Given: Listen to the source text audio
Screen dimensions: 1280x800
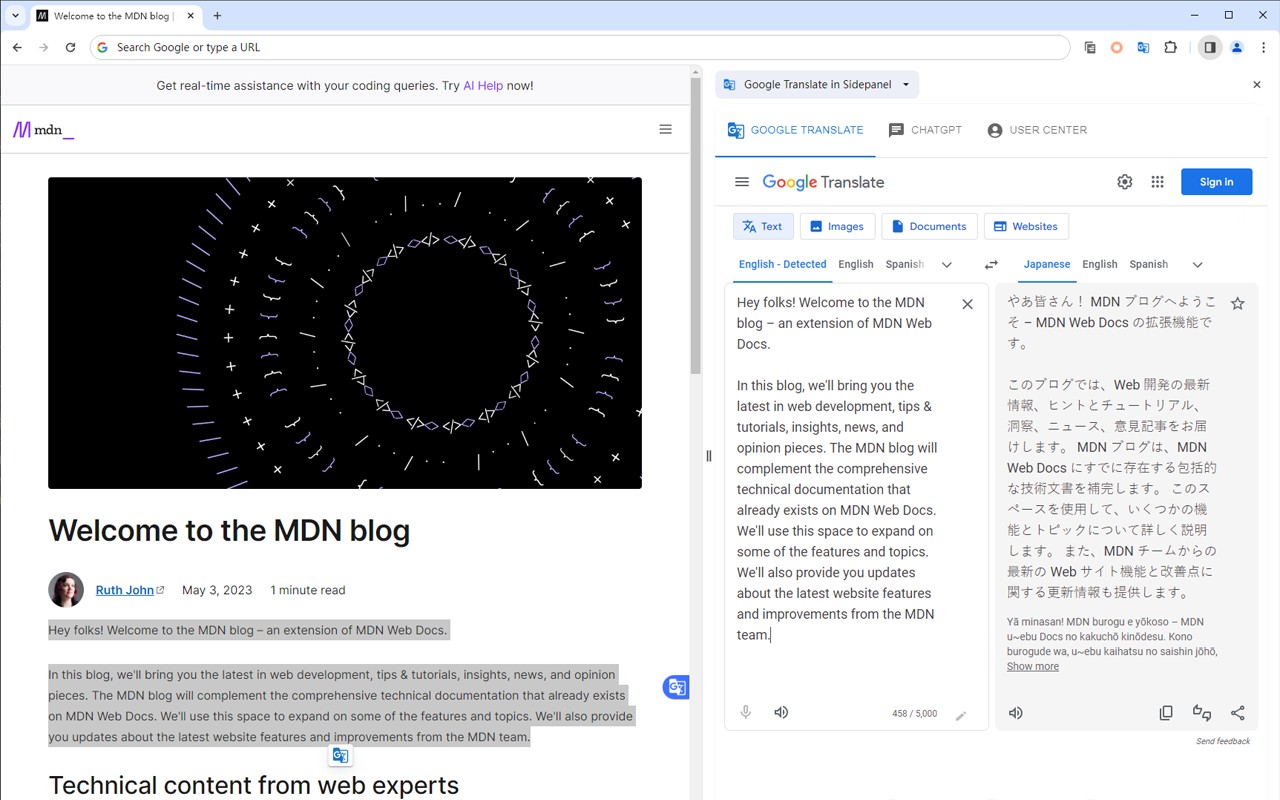Looking at the screenshot, I should pos(781,712).
